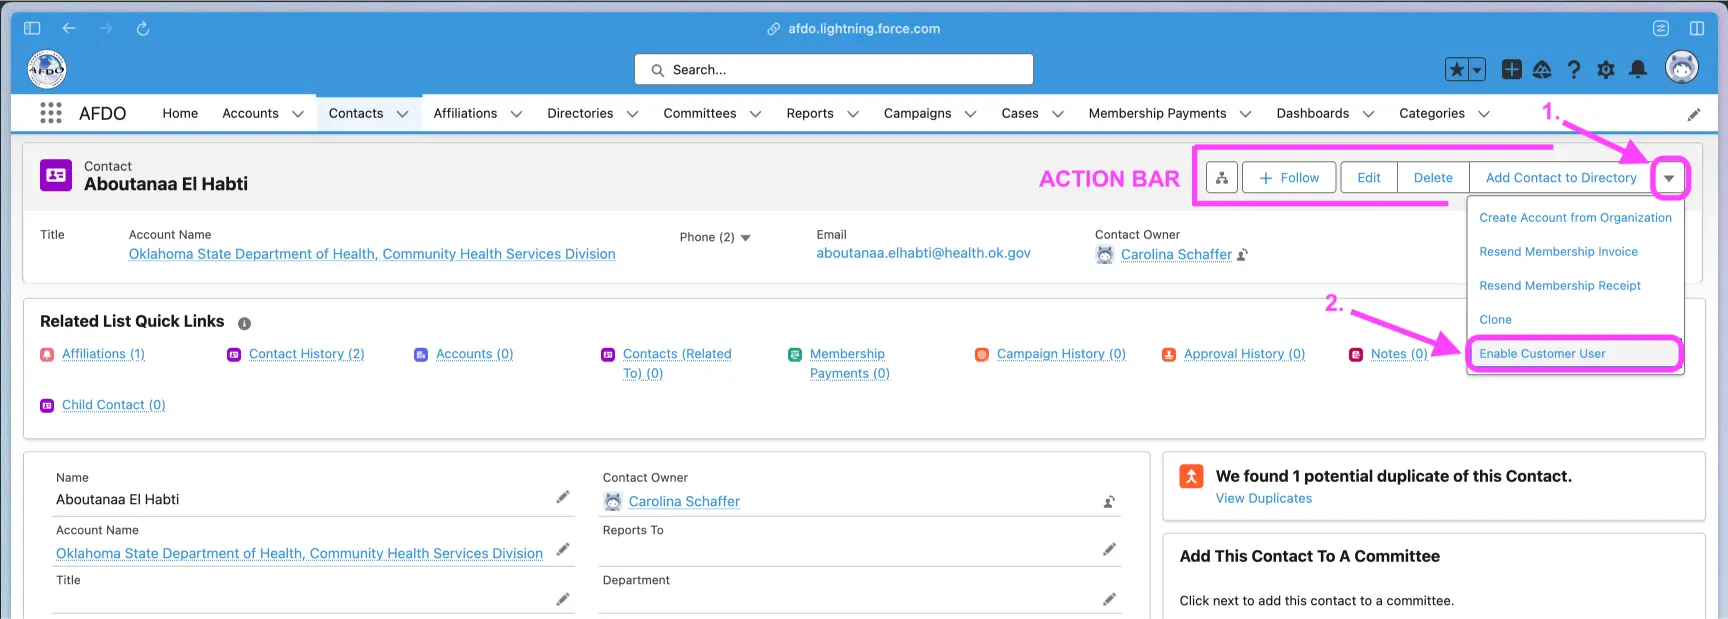Open the Dashboards tab
Viewport: 1728px width, 619px height.
coord(1312,113)
